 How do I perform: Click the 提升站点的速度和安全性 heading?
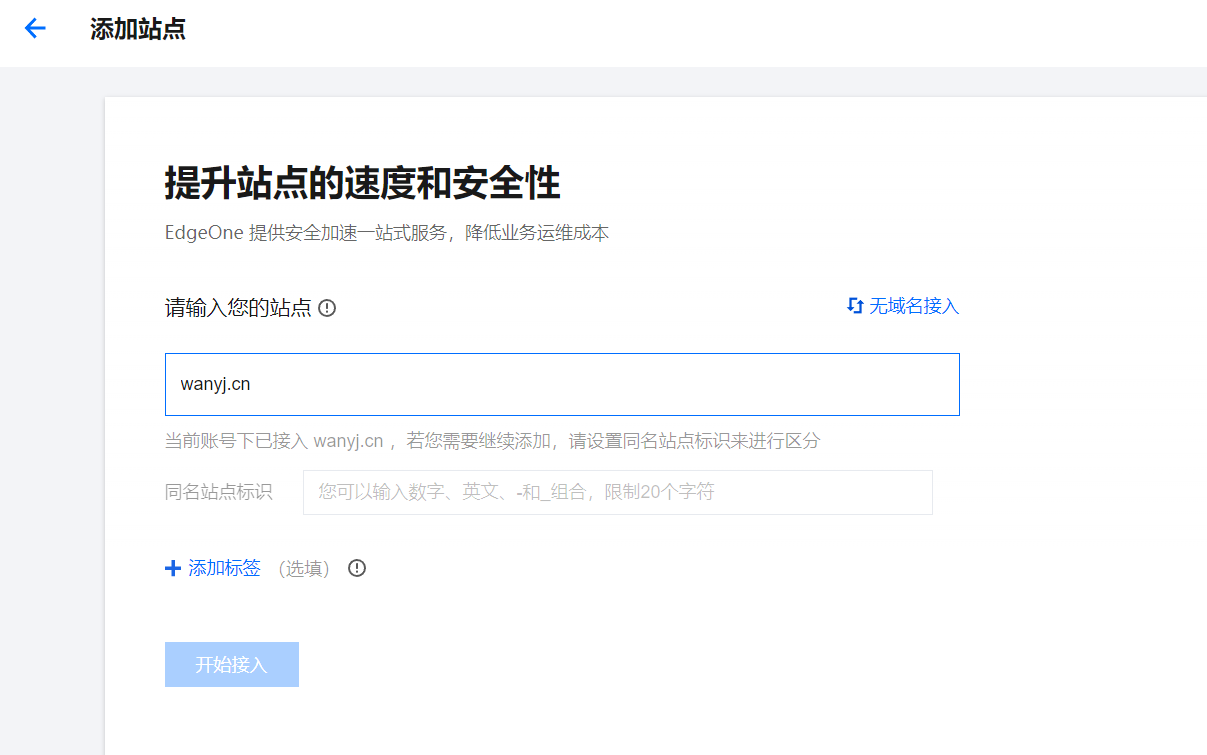click(362, 185)
